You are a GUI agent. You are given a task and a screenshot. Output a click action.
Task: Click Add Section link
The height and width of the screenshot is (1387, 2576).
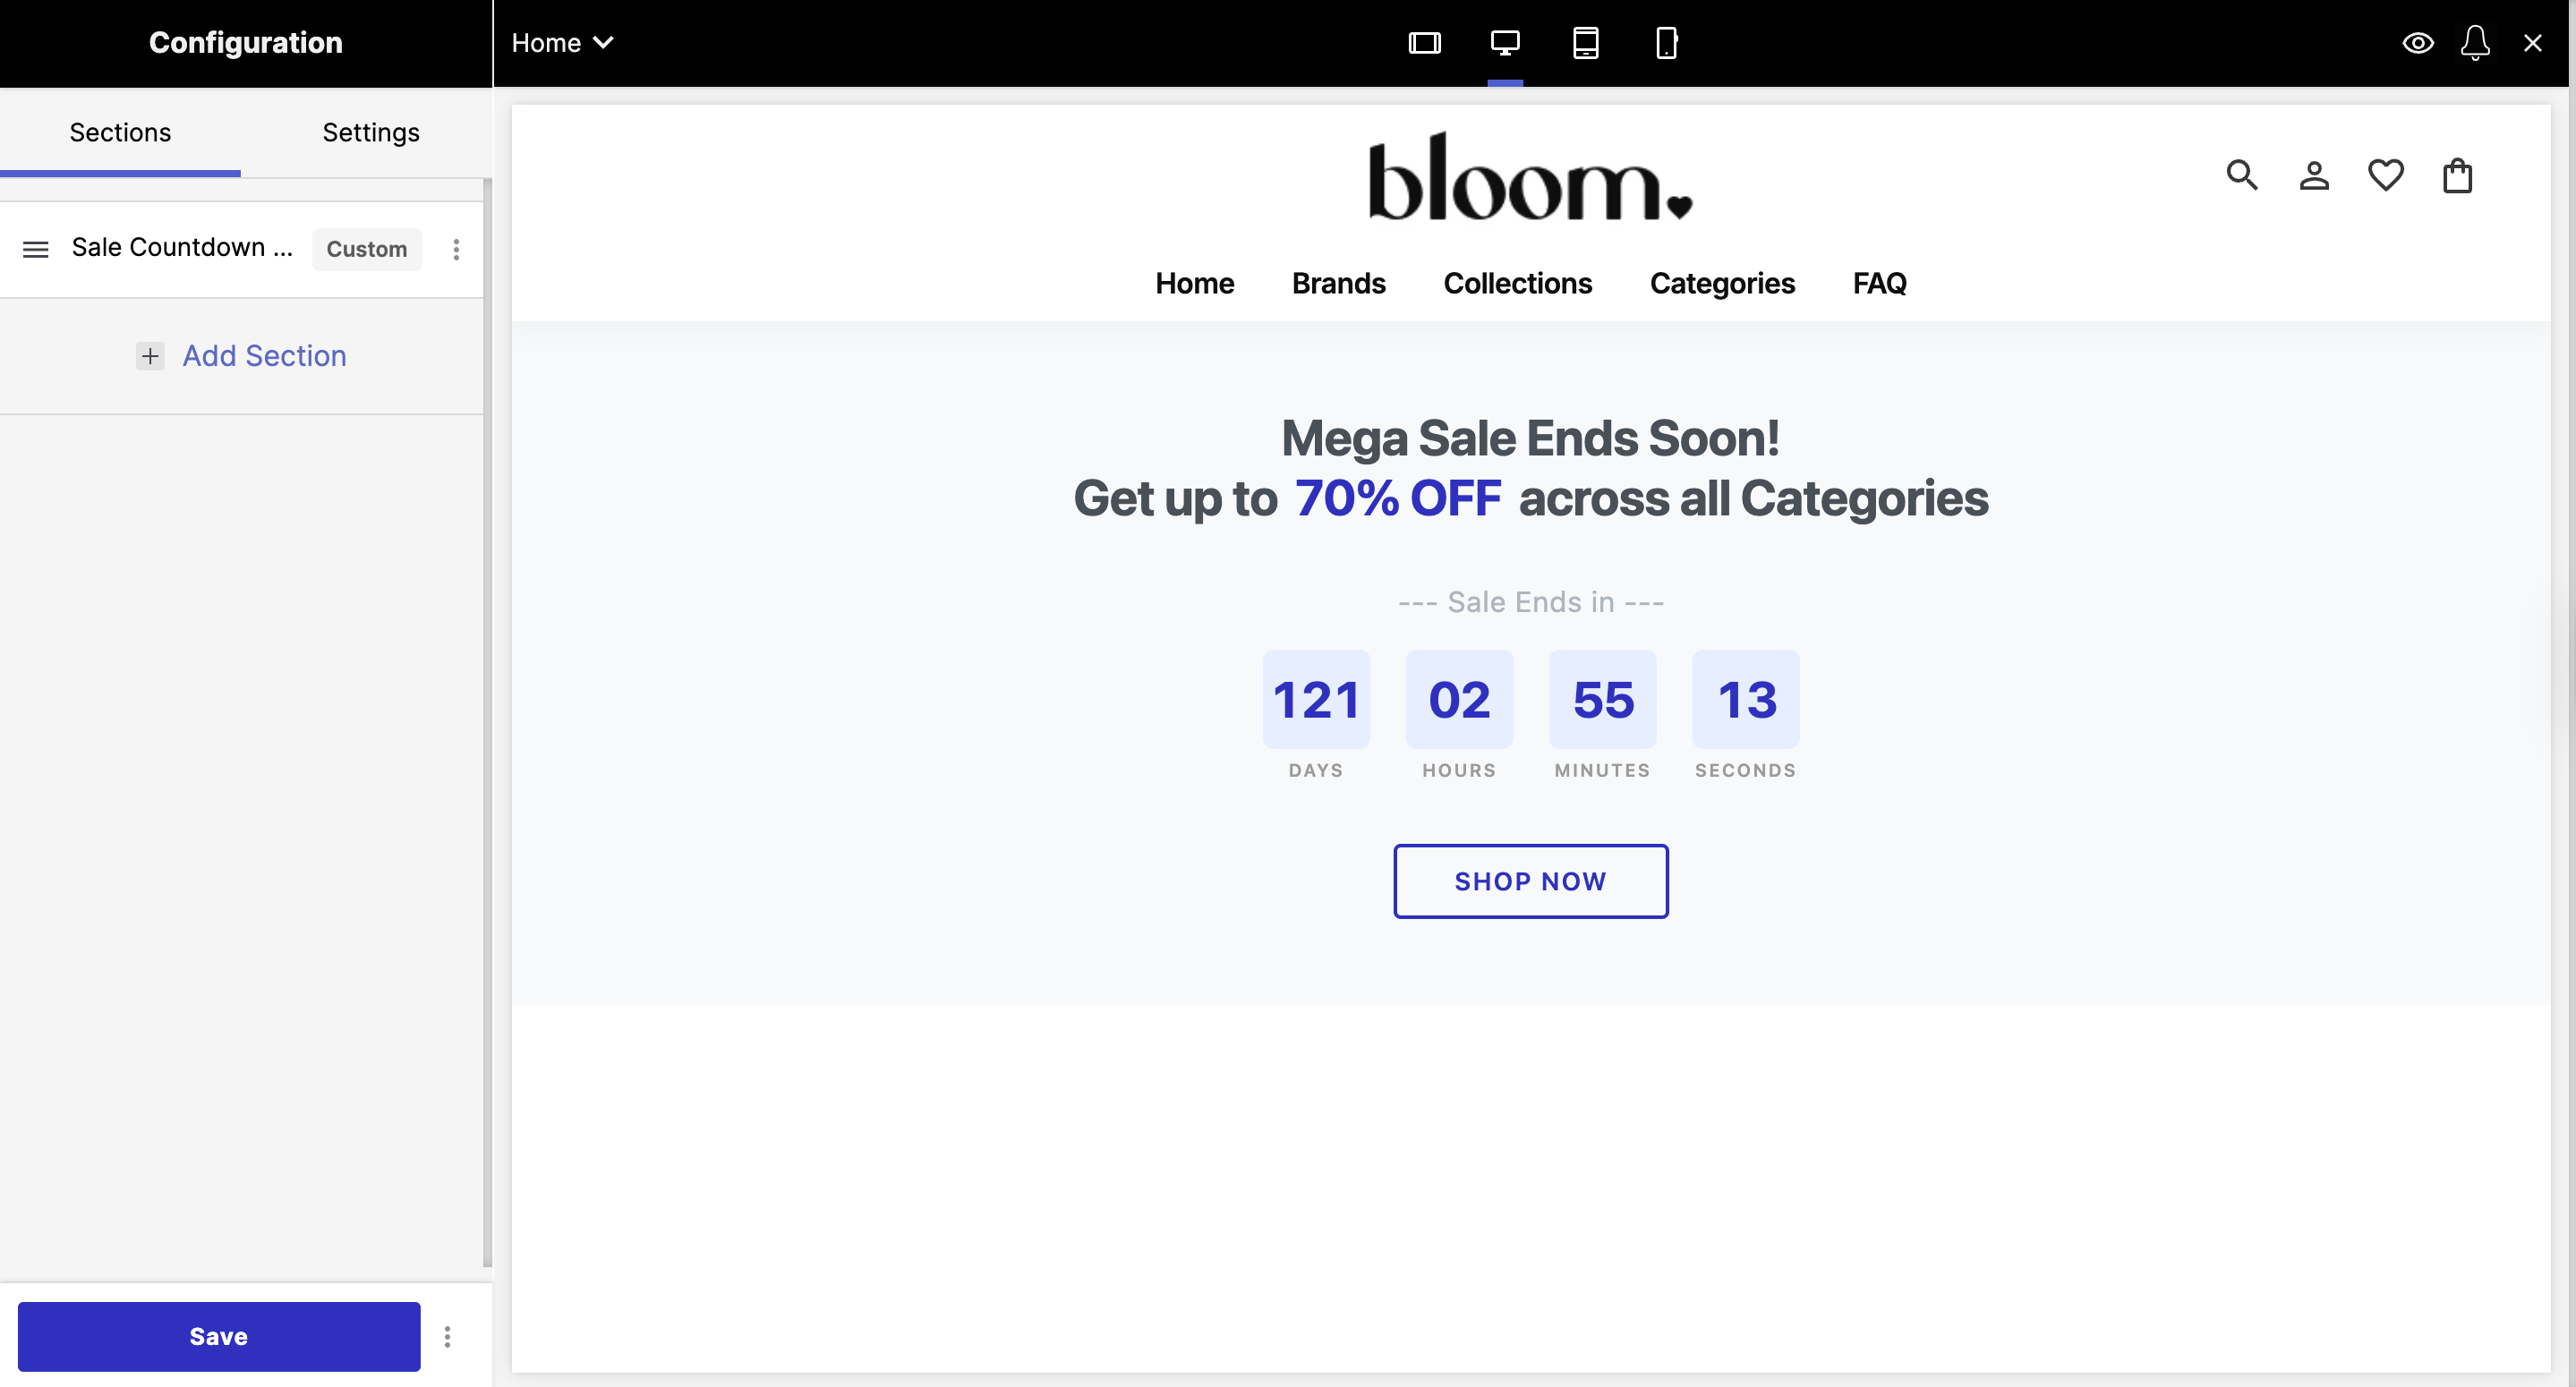pyautogui.click(x=263, y=356)
